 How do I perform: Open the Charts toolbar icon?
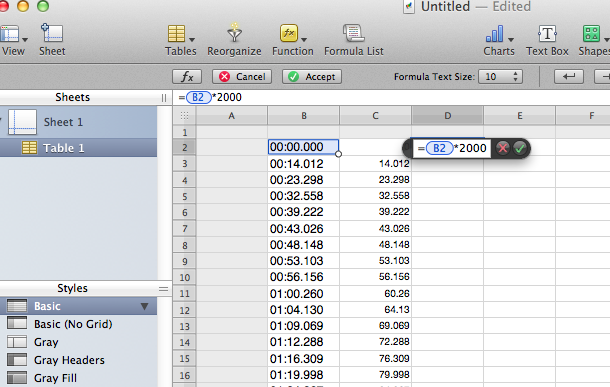[x=494, y=34]
